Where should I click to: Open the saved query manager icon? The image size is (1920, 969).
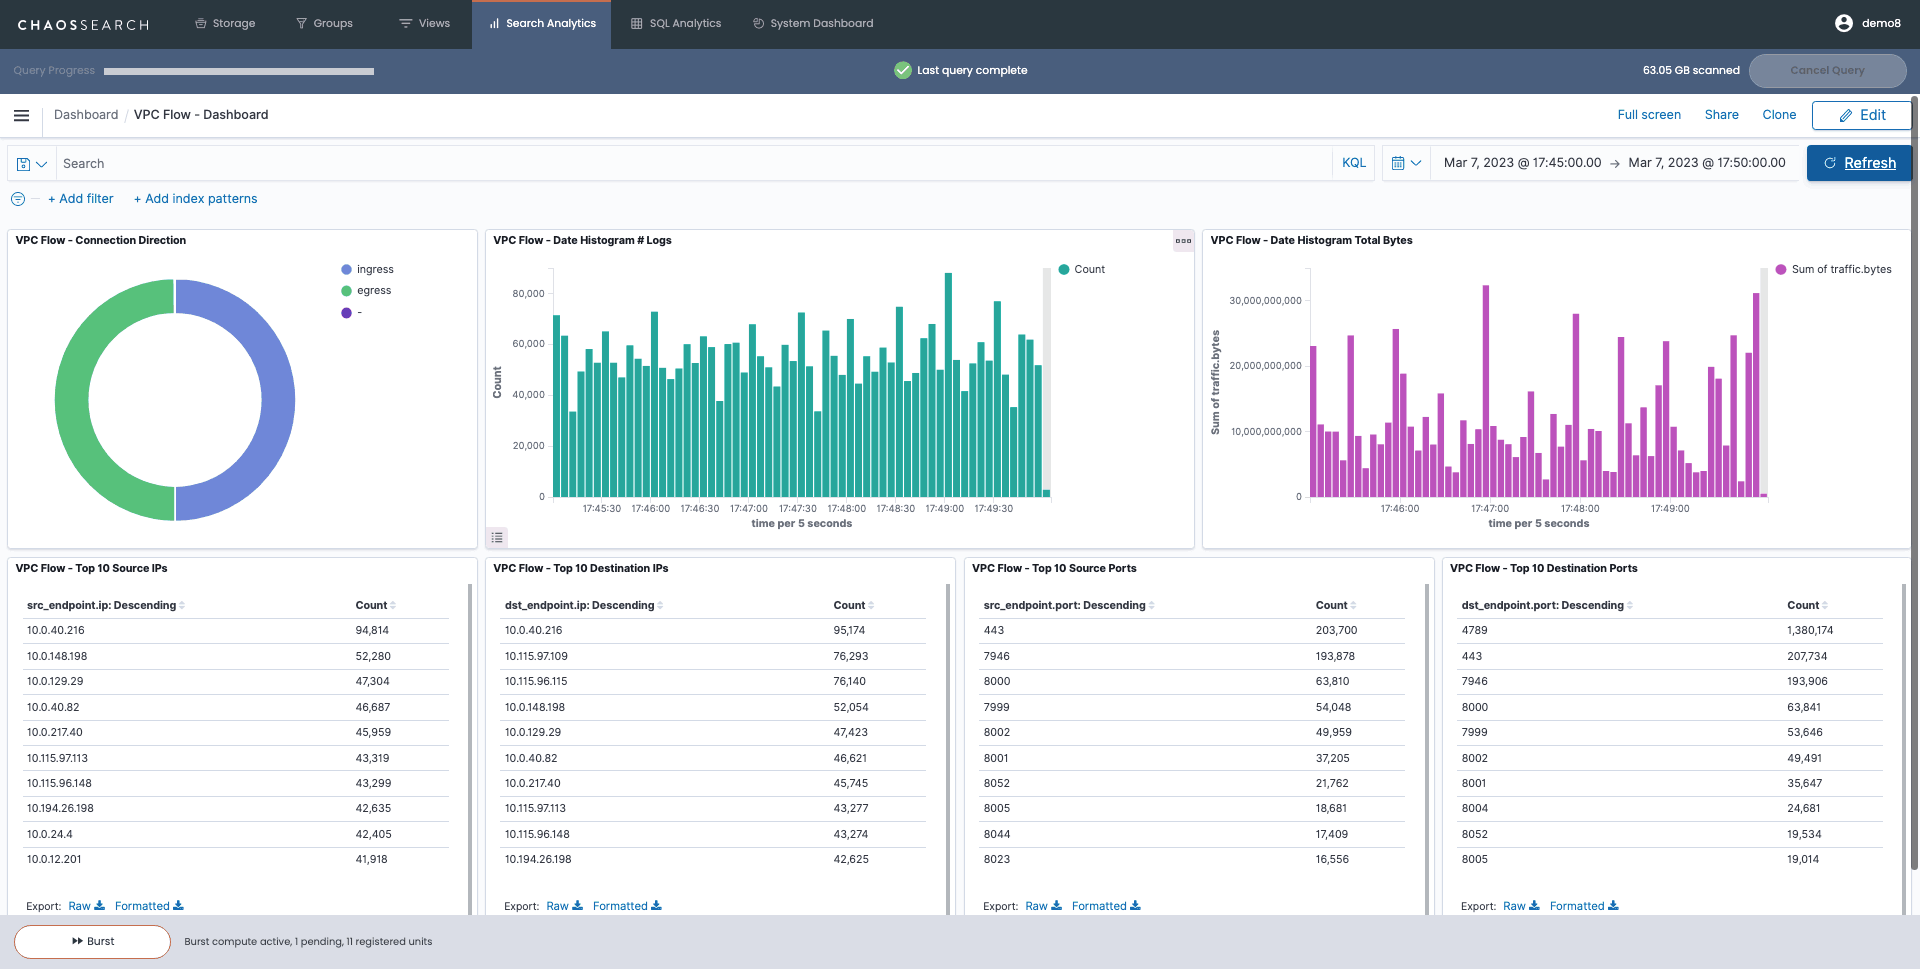[x=31, y=164]
